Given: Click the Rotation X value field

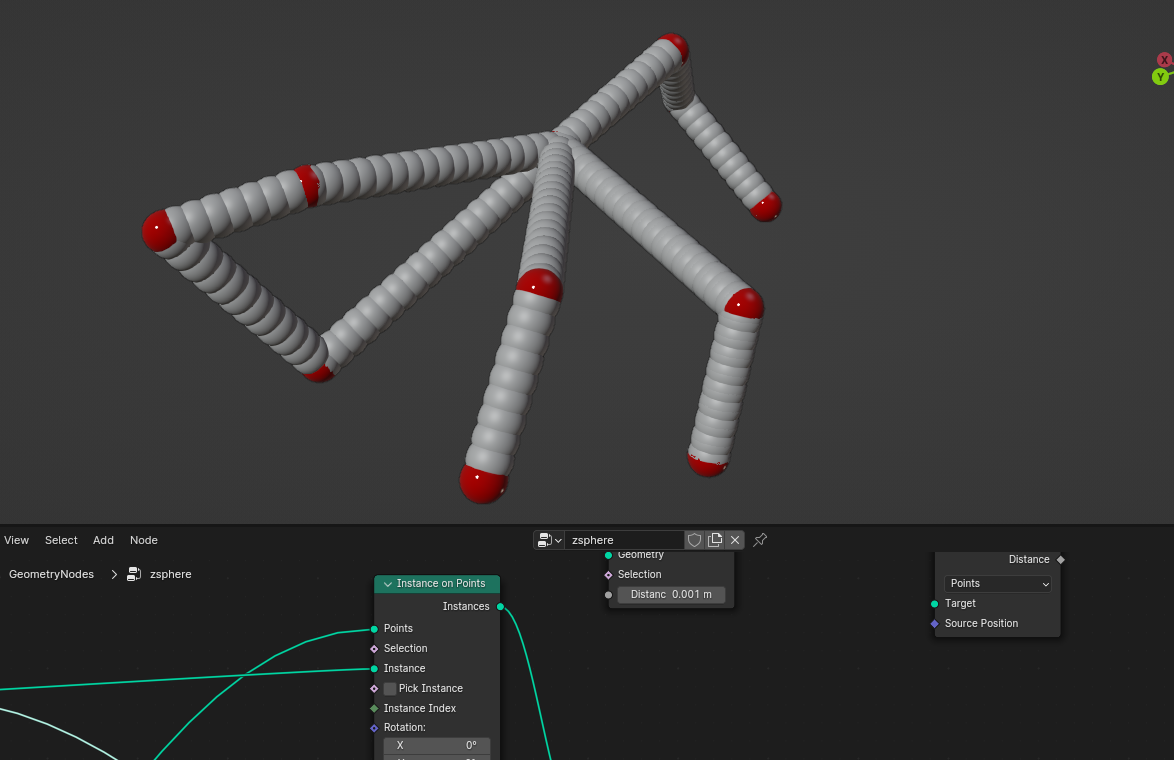Looking at the screenshot, I should click(437, 746).
